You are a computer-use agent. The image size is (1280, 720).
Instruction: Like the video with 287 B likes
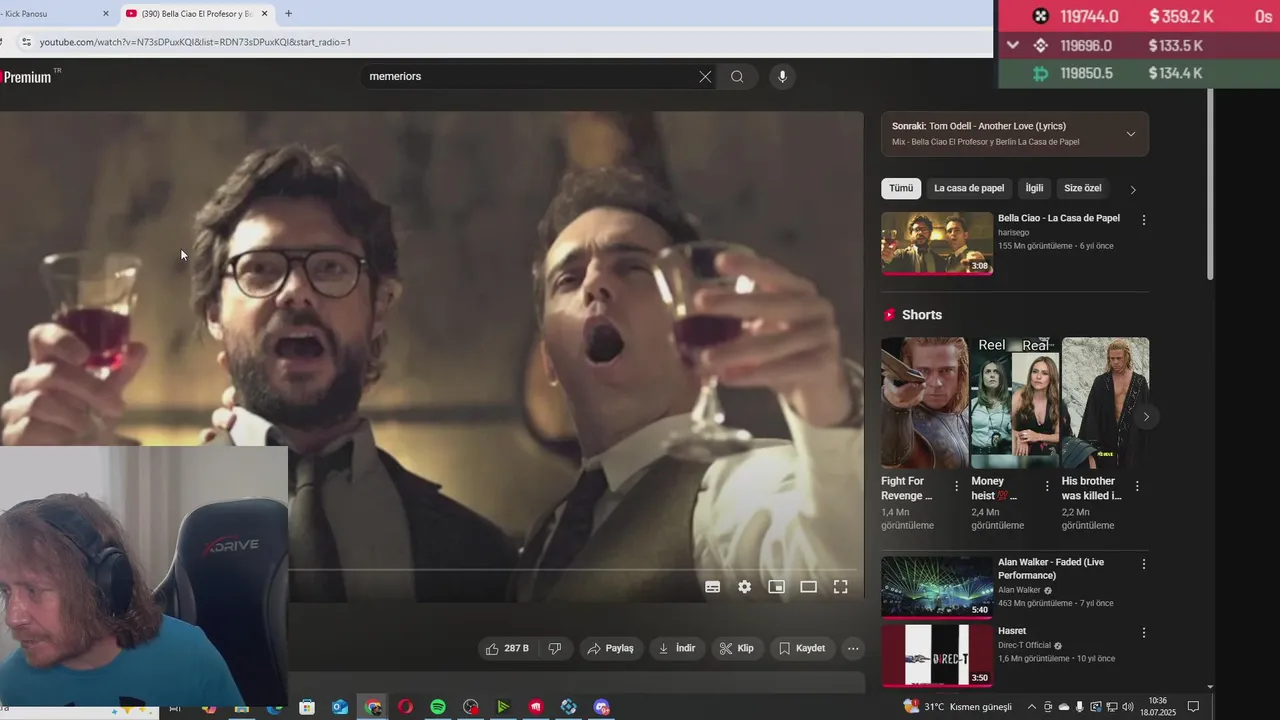[508, 648]
